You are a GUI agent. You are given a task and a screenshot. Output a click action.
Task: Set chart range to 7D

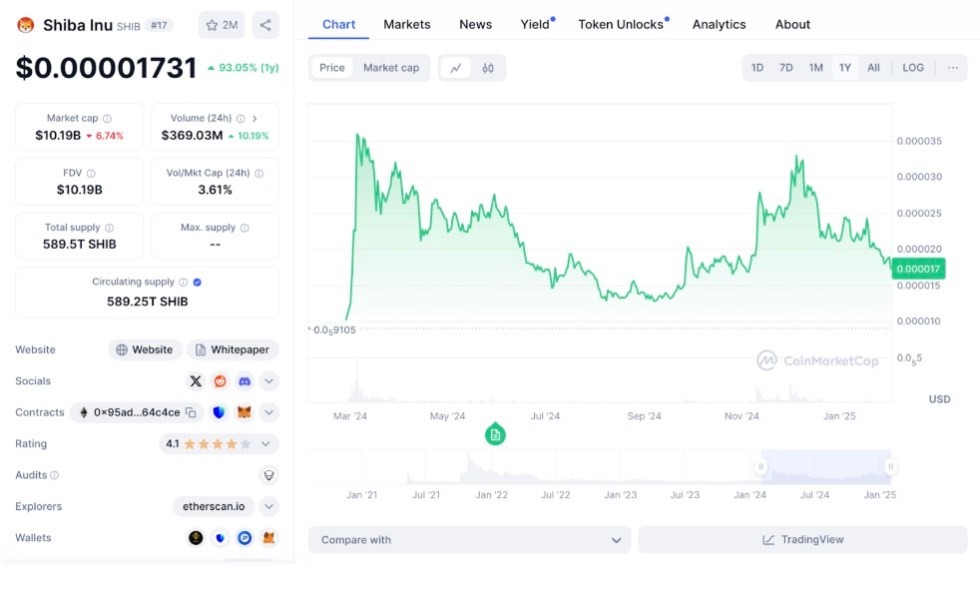pyautogui.click(x=786, y=68)
